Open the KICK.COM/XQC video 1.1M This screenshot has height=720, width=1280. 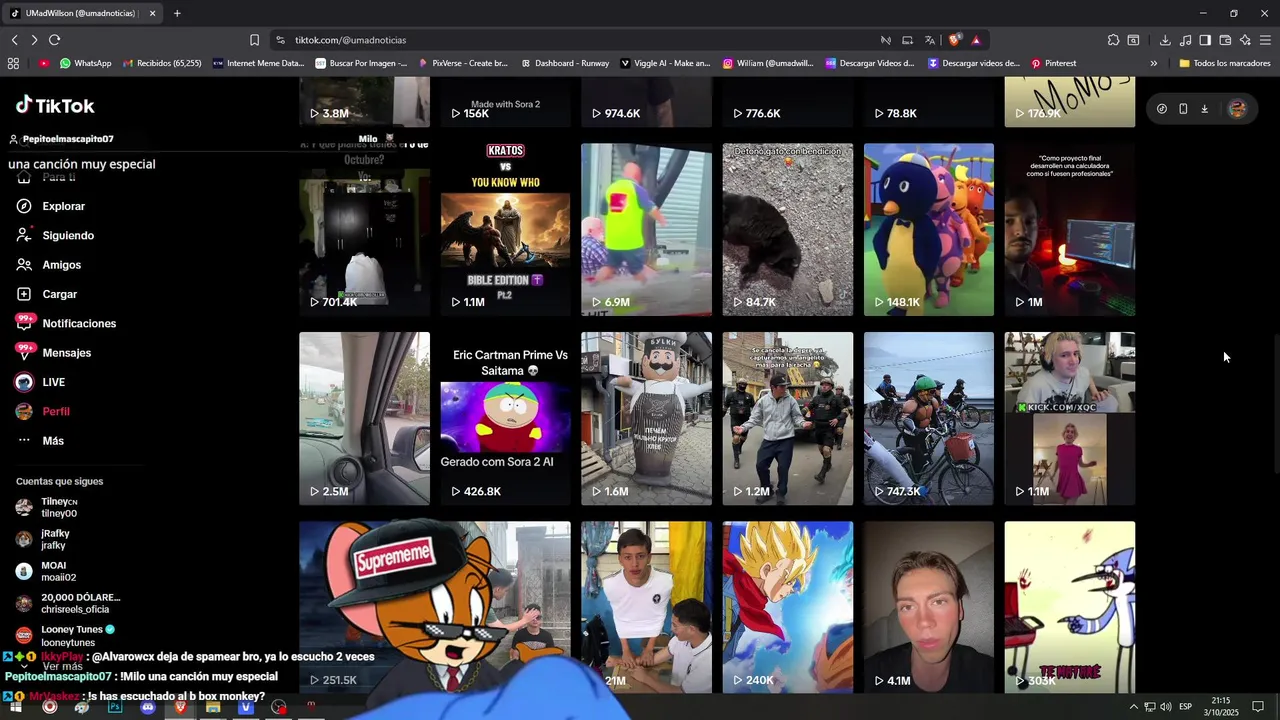click(1070, 418)
